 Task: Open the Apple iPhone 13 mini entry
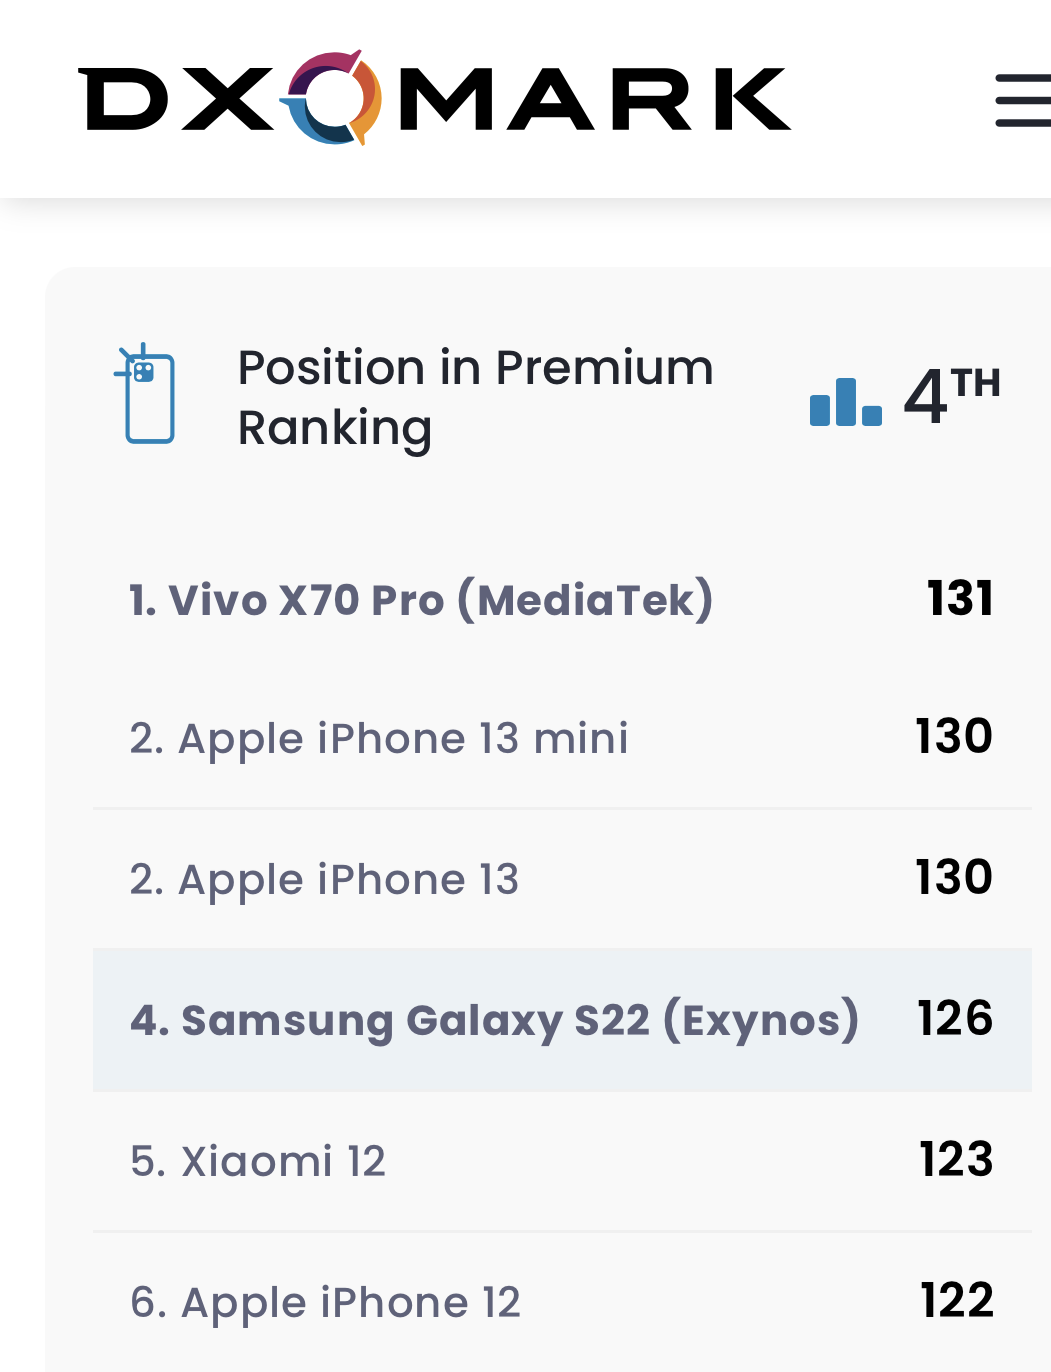pyautogui.click(x=379, y=739)
